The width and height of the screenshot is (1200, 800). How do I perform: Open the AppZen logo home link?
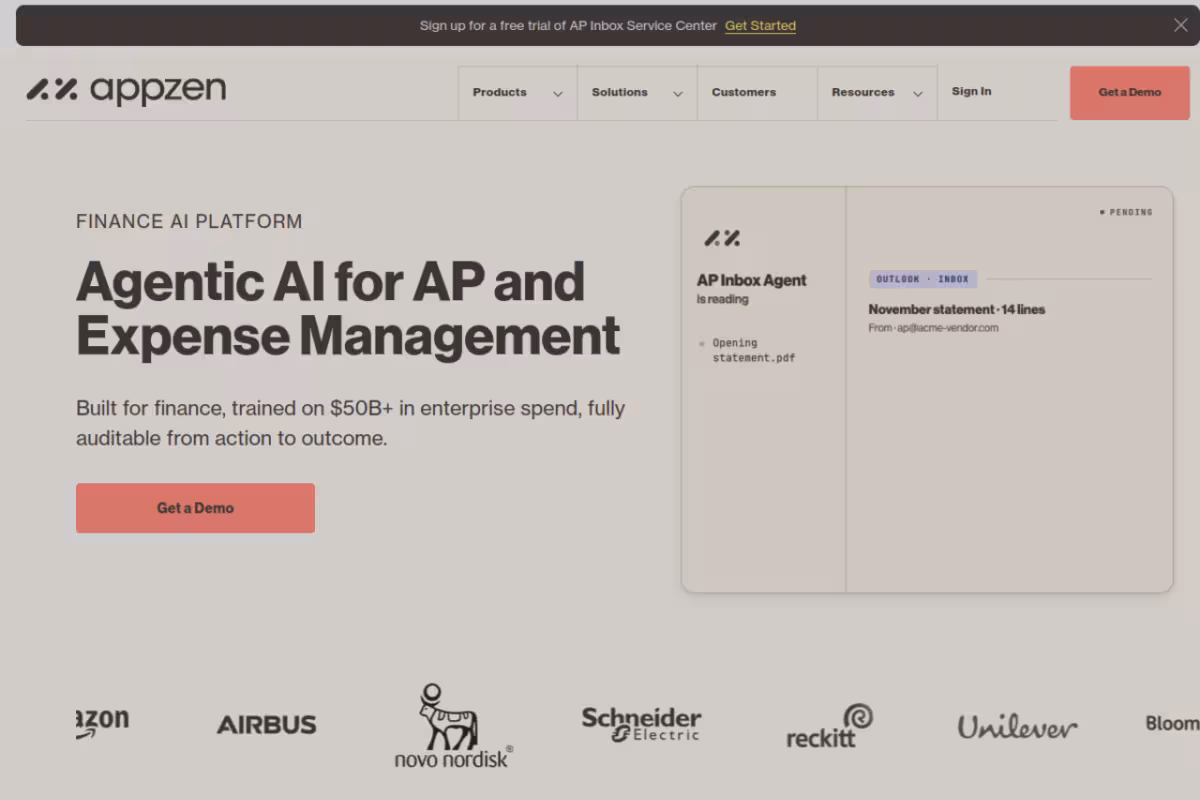coord(126,90)
